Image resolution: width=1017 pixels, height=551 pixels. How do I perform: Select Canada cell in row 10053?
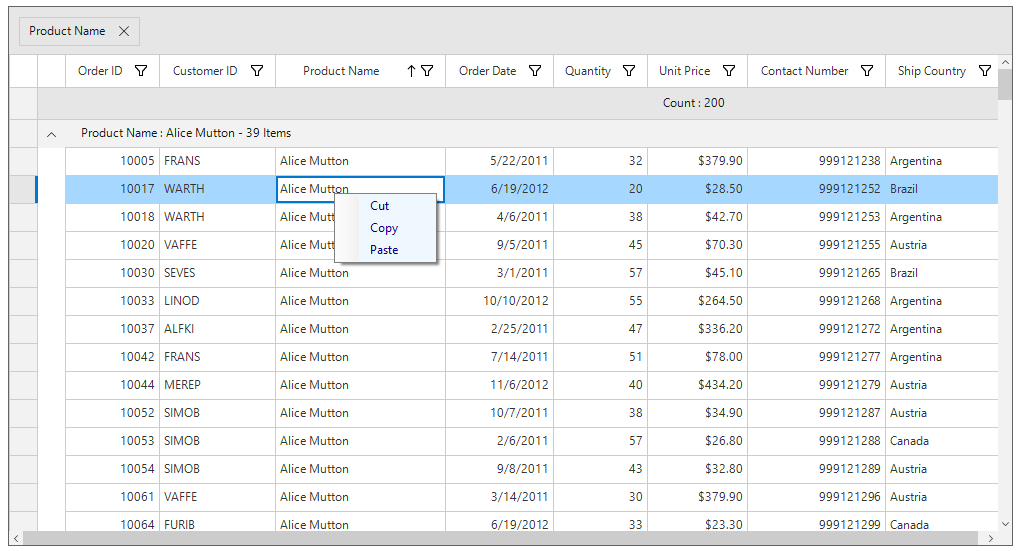pyautogui.click(x=942, y=441)
